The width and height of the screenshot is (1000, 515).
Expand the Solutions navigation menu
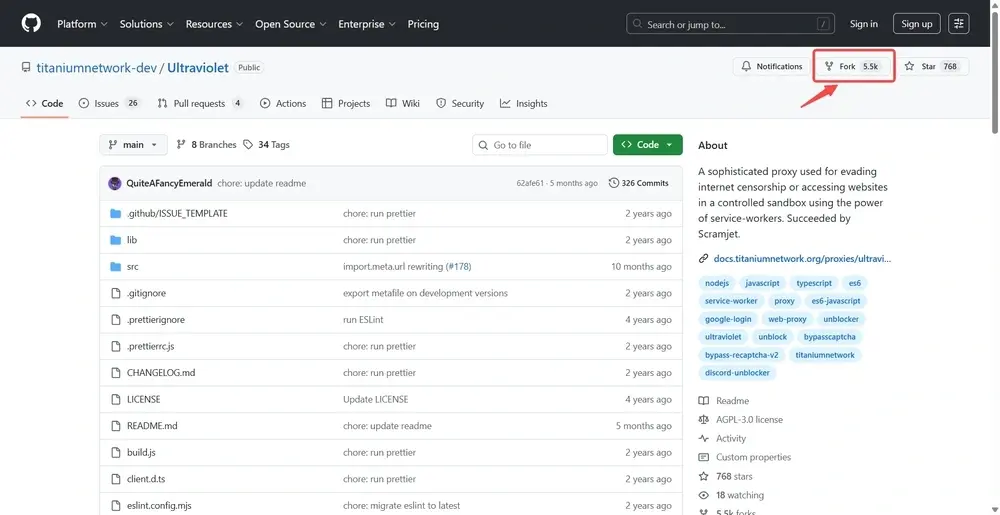146,24
